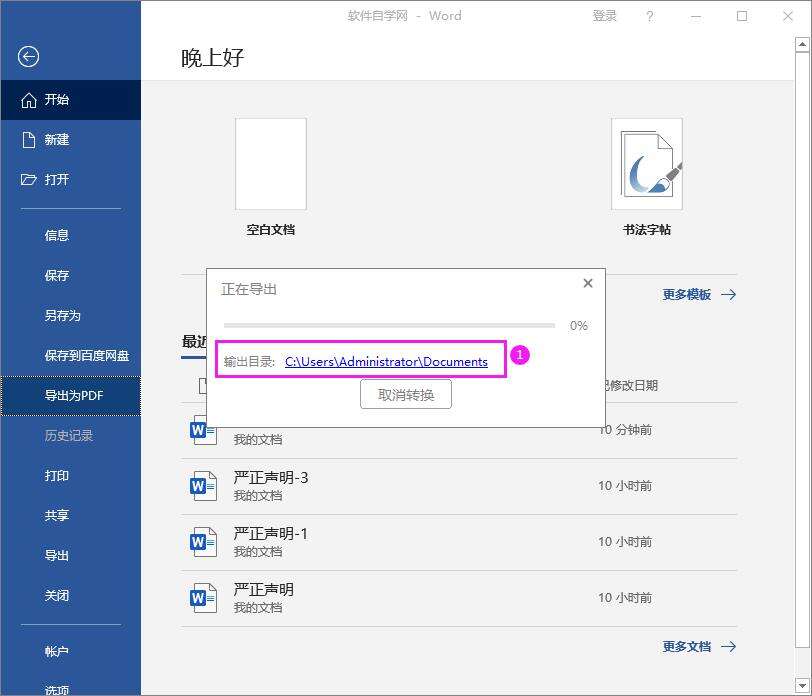The height and width of the screenshot is (696, 812).
Task: Select 打开 in the sidebar
Action: pos(70,180)
